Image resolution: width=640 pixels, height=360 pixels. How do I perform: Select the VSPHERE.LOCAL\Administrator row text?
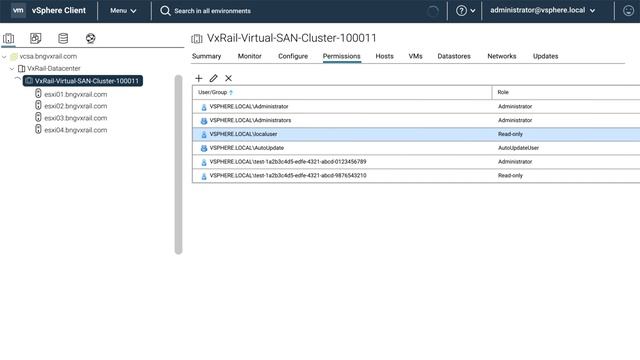pos(249,107)
